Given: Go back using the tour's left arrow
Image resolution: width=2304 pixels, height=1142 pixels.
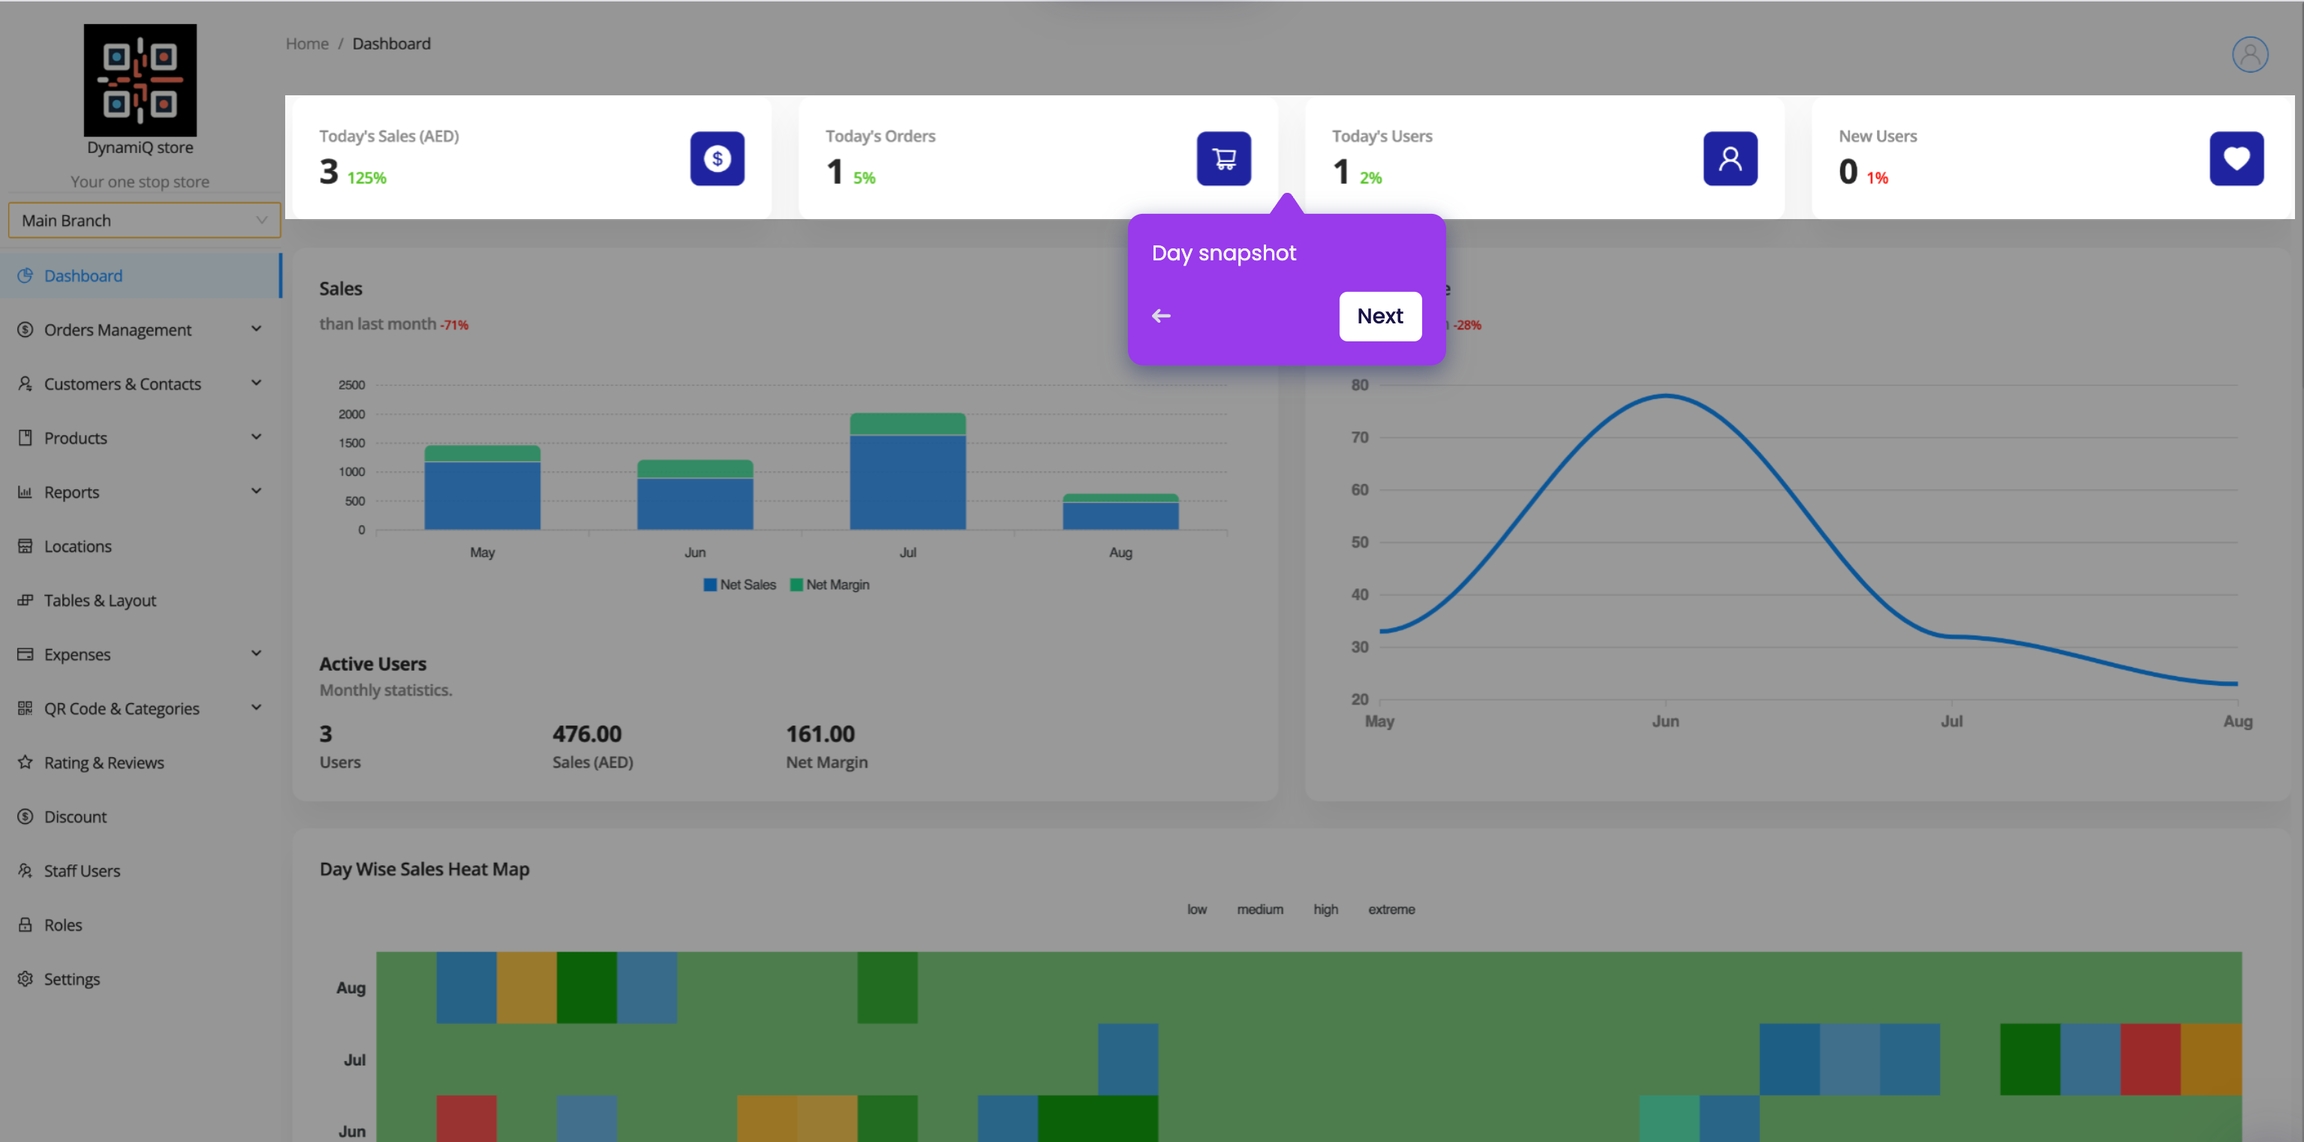Looking at the screenshot, I should pyautogui.click(x=1160, y=316).
